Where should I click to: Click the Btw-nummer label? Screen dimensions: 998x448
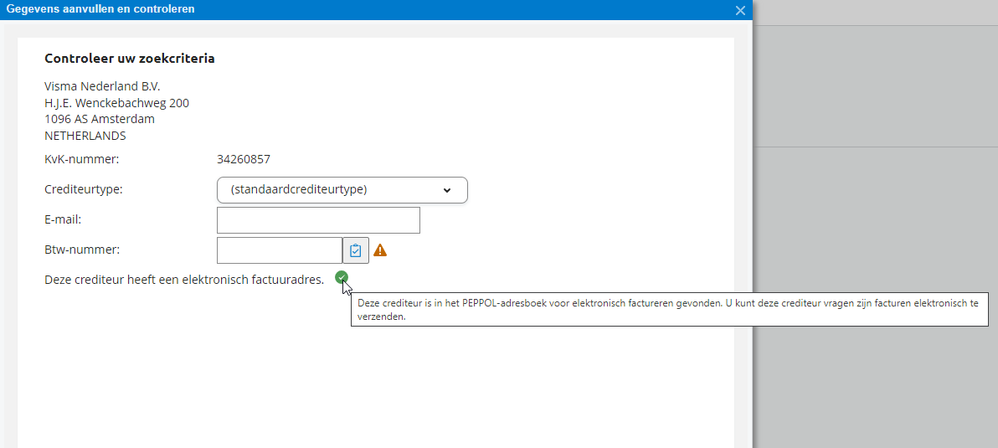click(82, 249)
